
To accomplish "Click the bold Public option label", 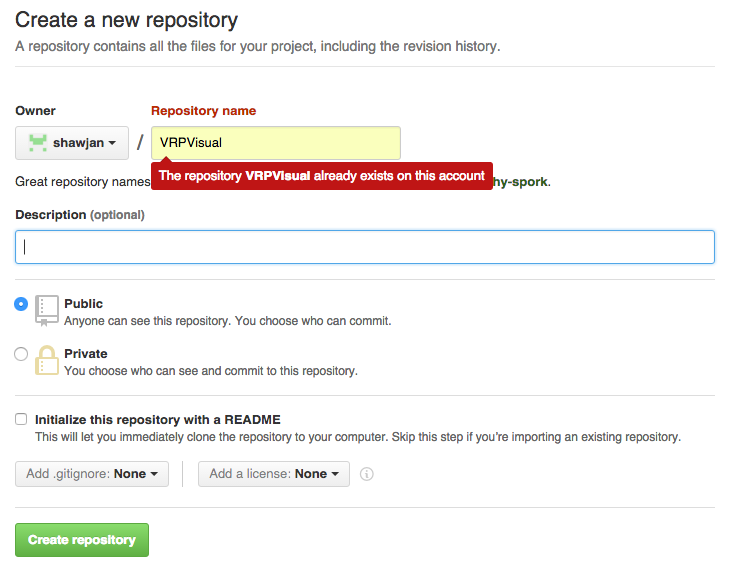I will click(x=83, y=304).
